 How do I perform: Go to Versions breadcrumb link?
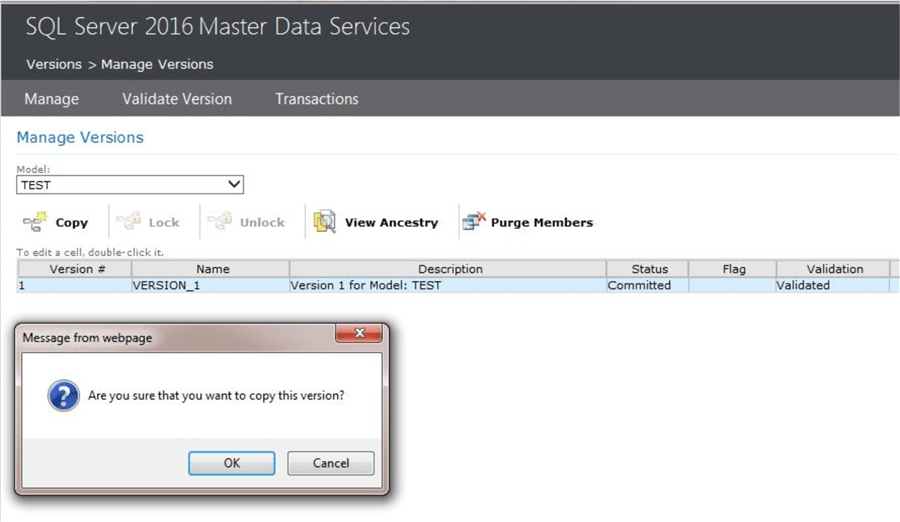tap(54, 64)
